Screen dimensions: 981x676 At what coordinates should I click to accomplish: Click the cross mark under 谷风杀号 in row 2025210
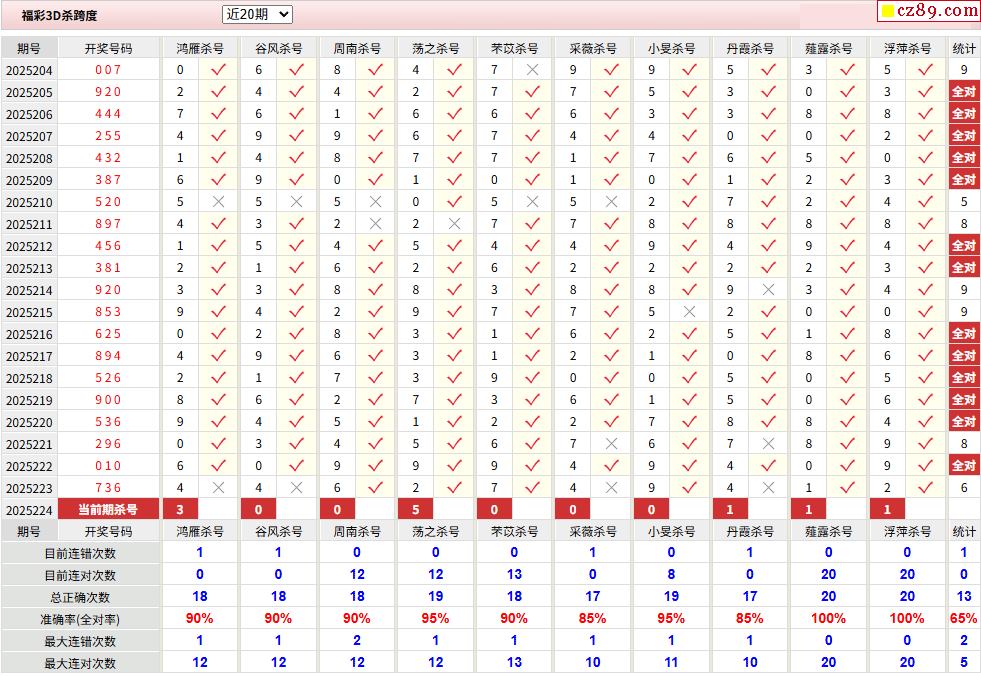(x=297, y=202)
